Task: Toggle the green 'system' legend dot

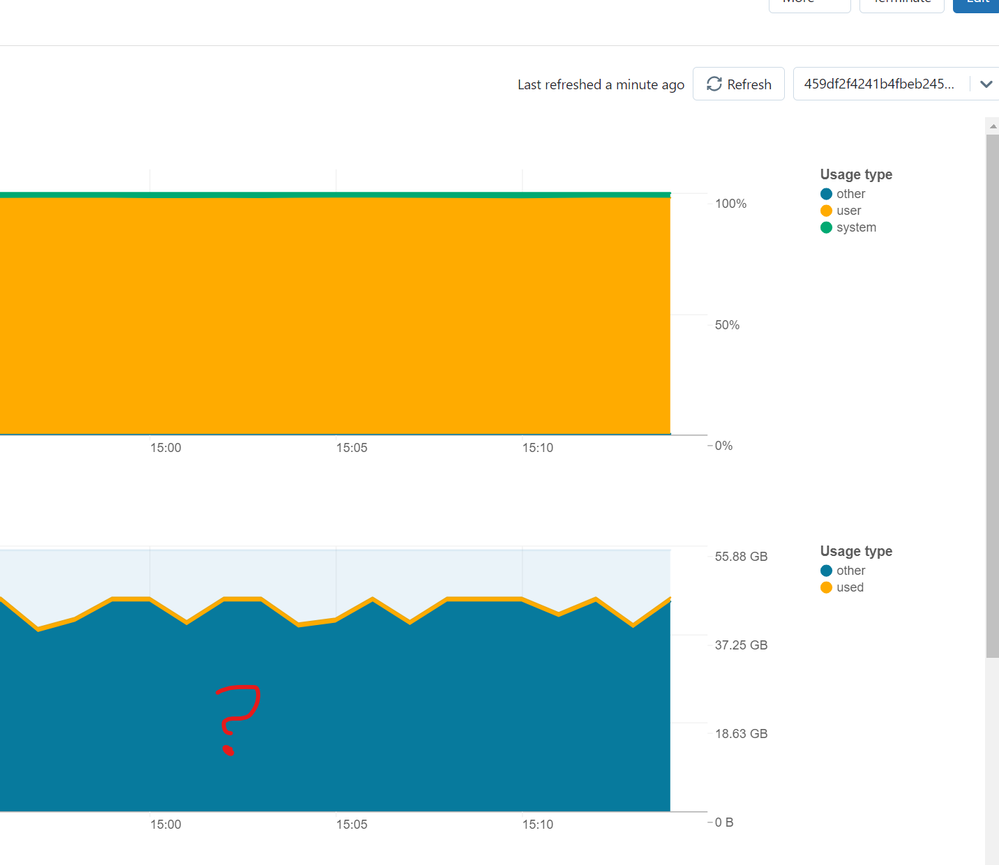Action: pos(826,228)
